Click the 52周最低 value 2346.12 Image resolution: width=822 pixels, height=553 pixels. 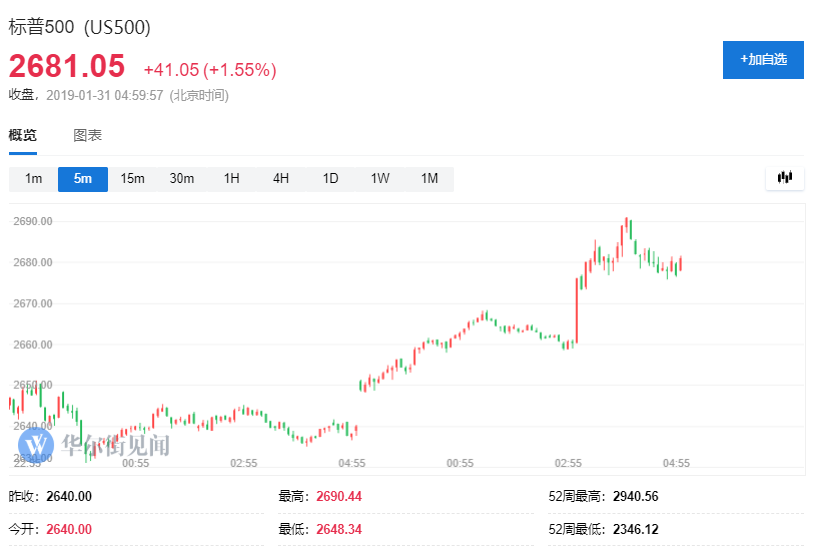click(x=635, y=529)
